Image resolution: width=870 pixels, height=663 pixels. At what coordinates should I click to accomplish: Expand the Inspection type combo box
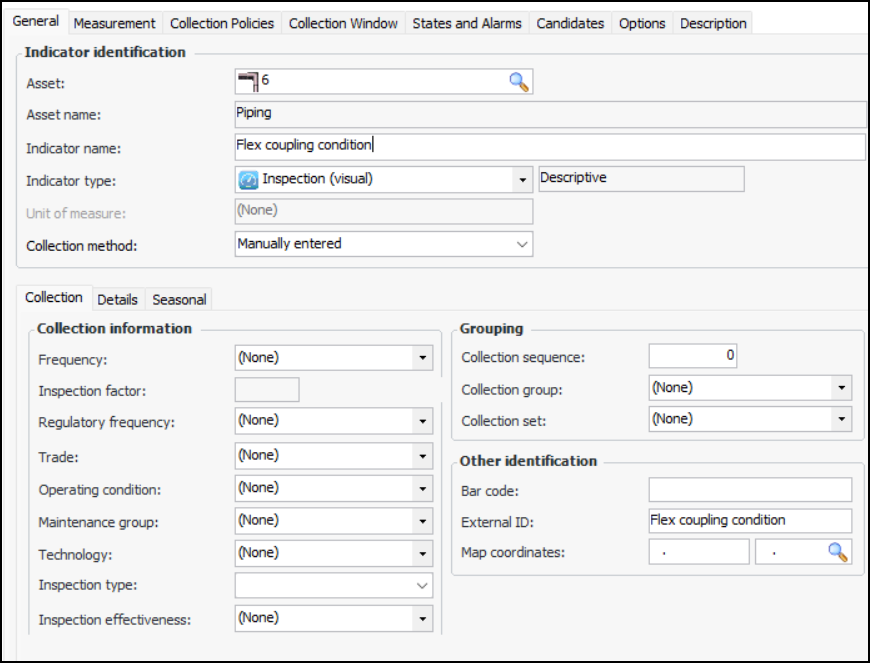tap(422, 586)
